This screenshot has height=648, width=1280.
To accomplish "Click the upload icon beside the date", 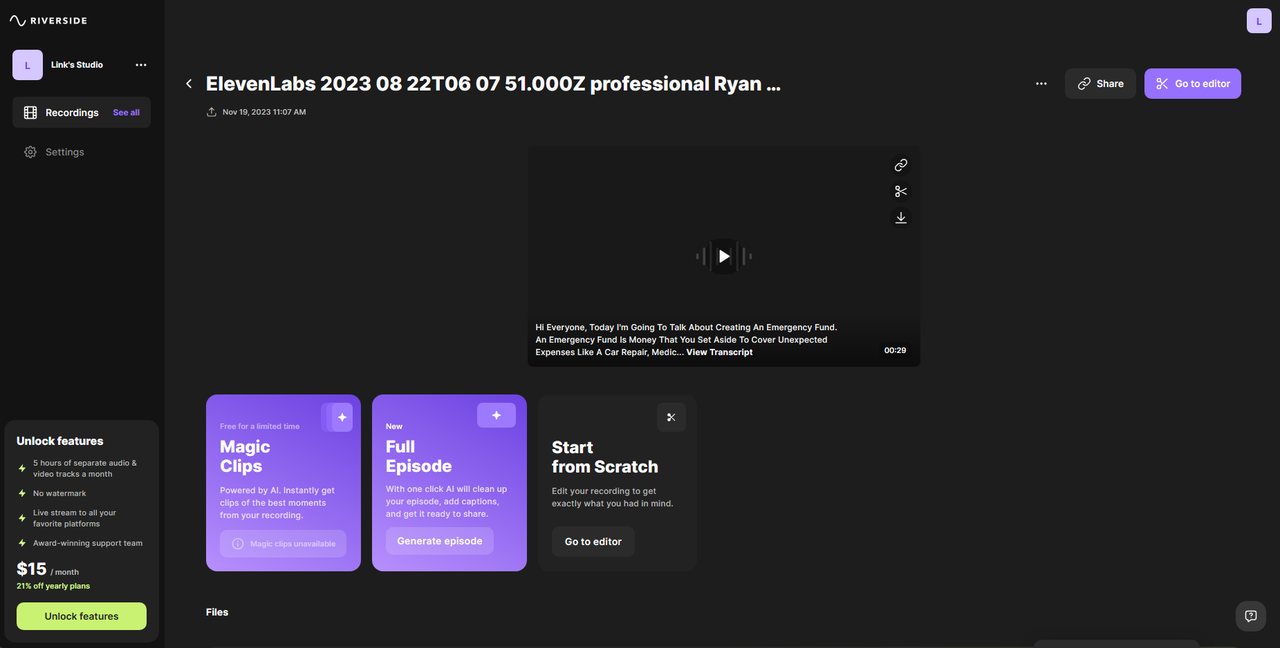I will point(211,112).
